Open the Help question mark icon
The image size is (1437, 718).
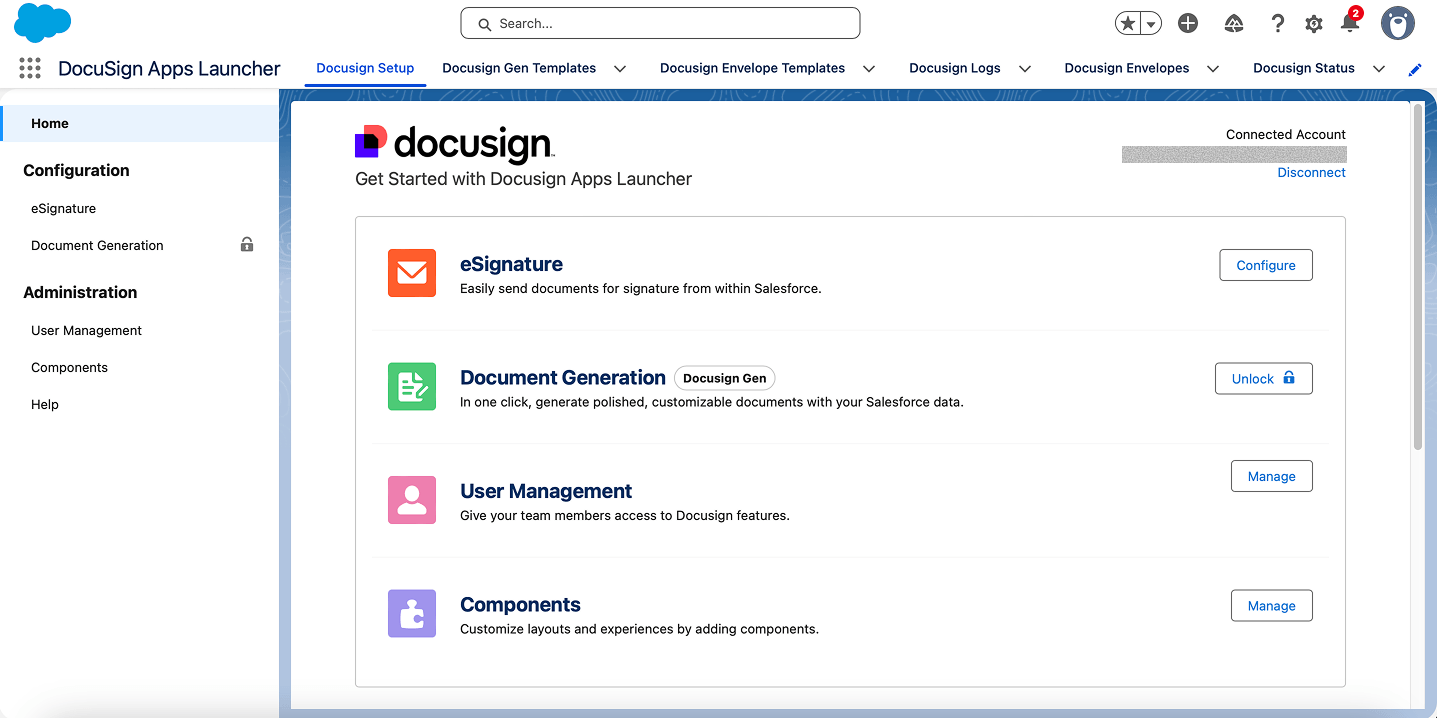1278,24
